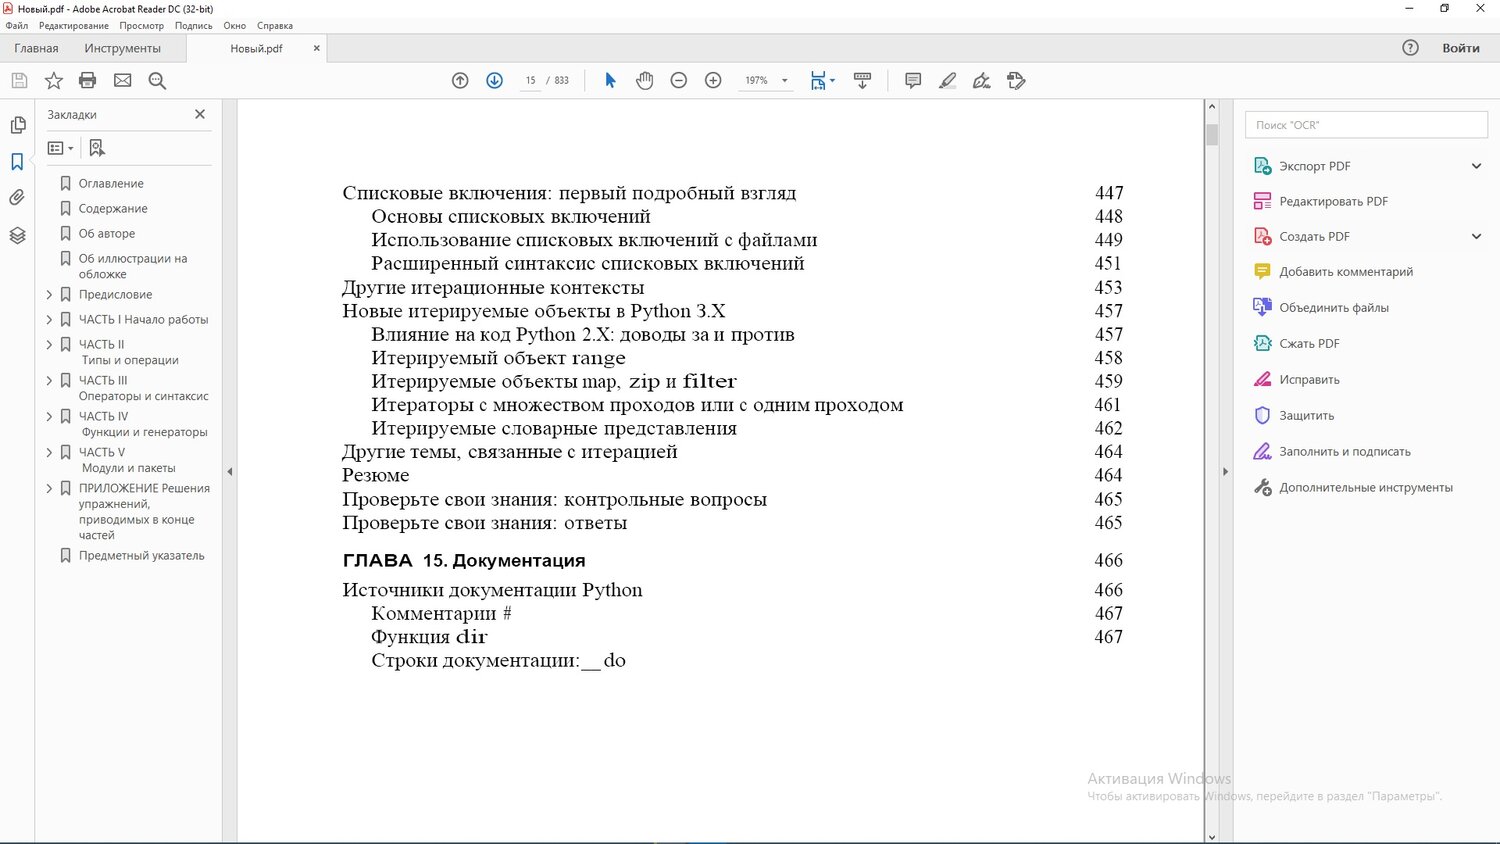Send file by email envelope icon
Viewport: 1500px width, 844px height.
pyautogui.click(x=123, y=81)
